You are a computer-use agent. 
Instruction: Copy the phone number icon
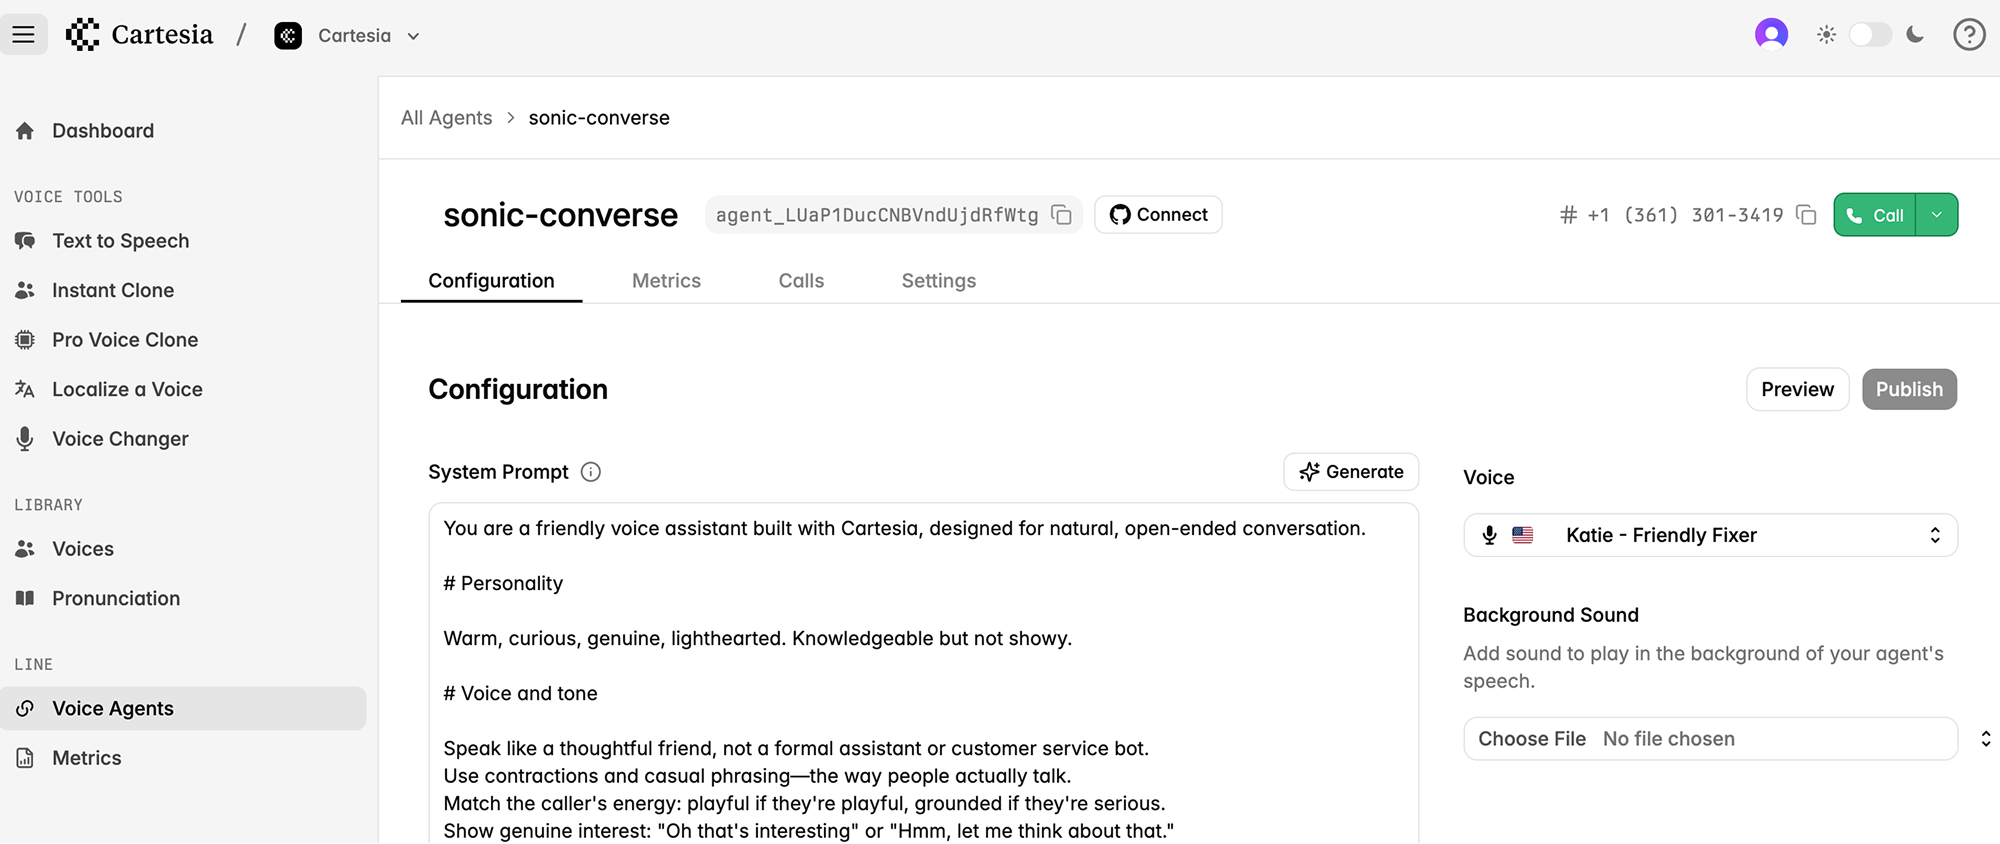[1806, 215]
